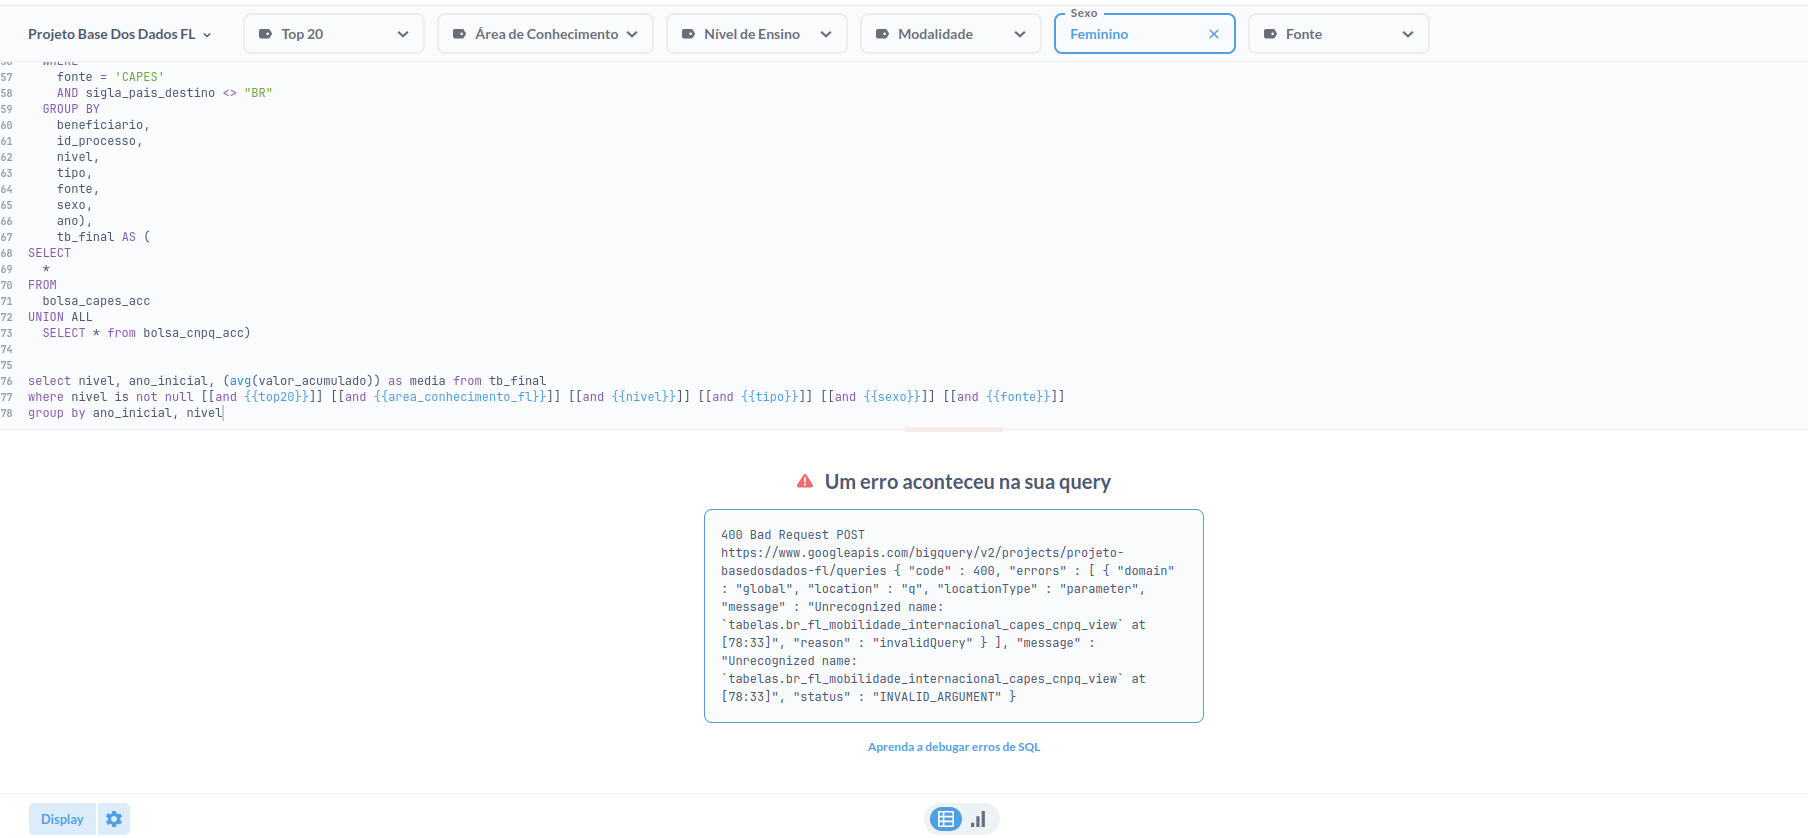1808x838 pixels.
Task: Click the "fonte = 'CAPES'" line
Action: click(x=110, y=77)
